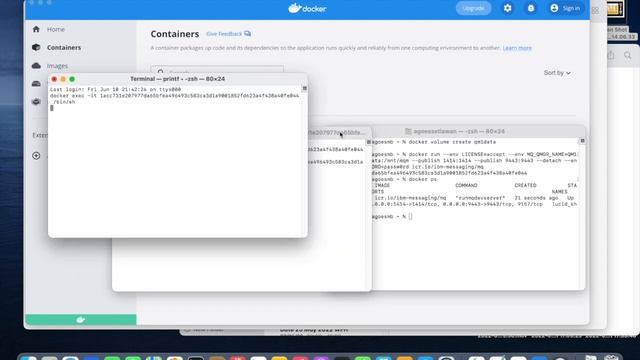Click Sign in at top right
640x360 pixels.
[565, 8]
